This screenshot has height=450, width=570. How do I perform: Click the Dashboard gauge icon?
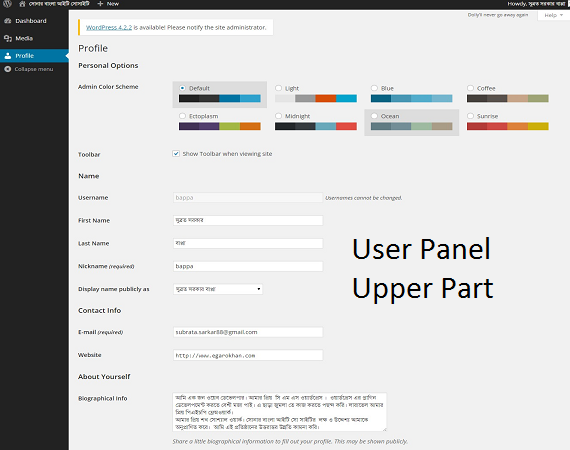click(8, 21)
